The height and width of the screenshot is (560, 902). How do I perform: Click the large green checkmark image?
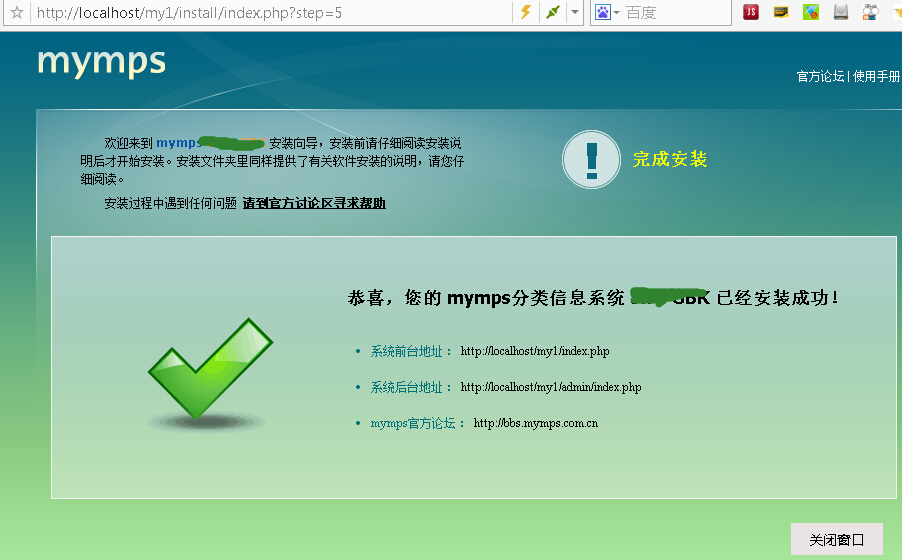[x=210, y=370]
